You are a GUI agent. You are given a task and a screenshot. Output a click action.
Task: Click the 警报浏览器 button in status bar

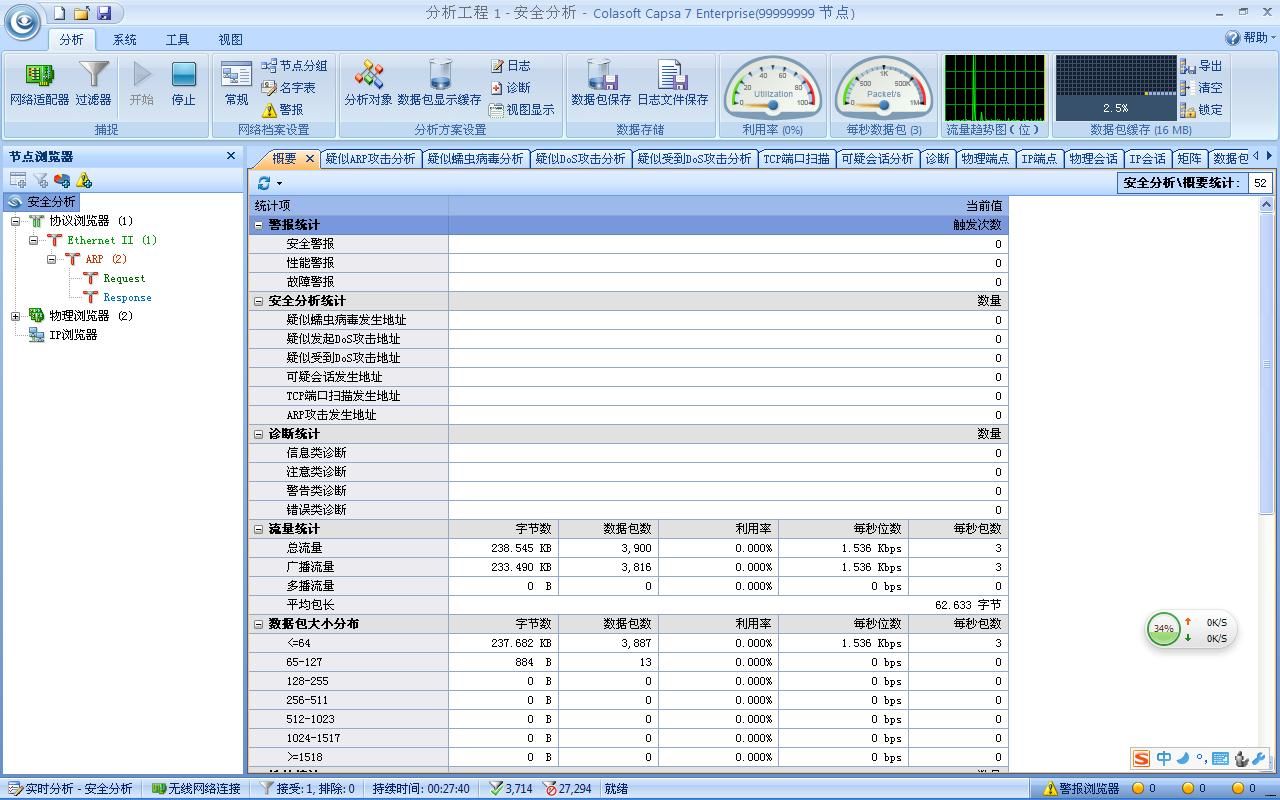coord(1081,788)
